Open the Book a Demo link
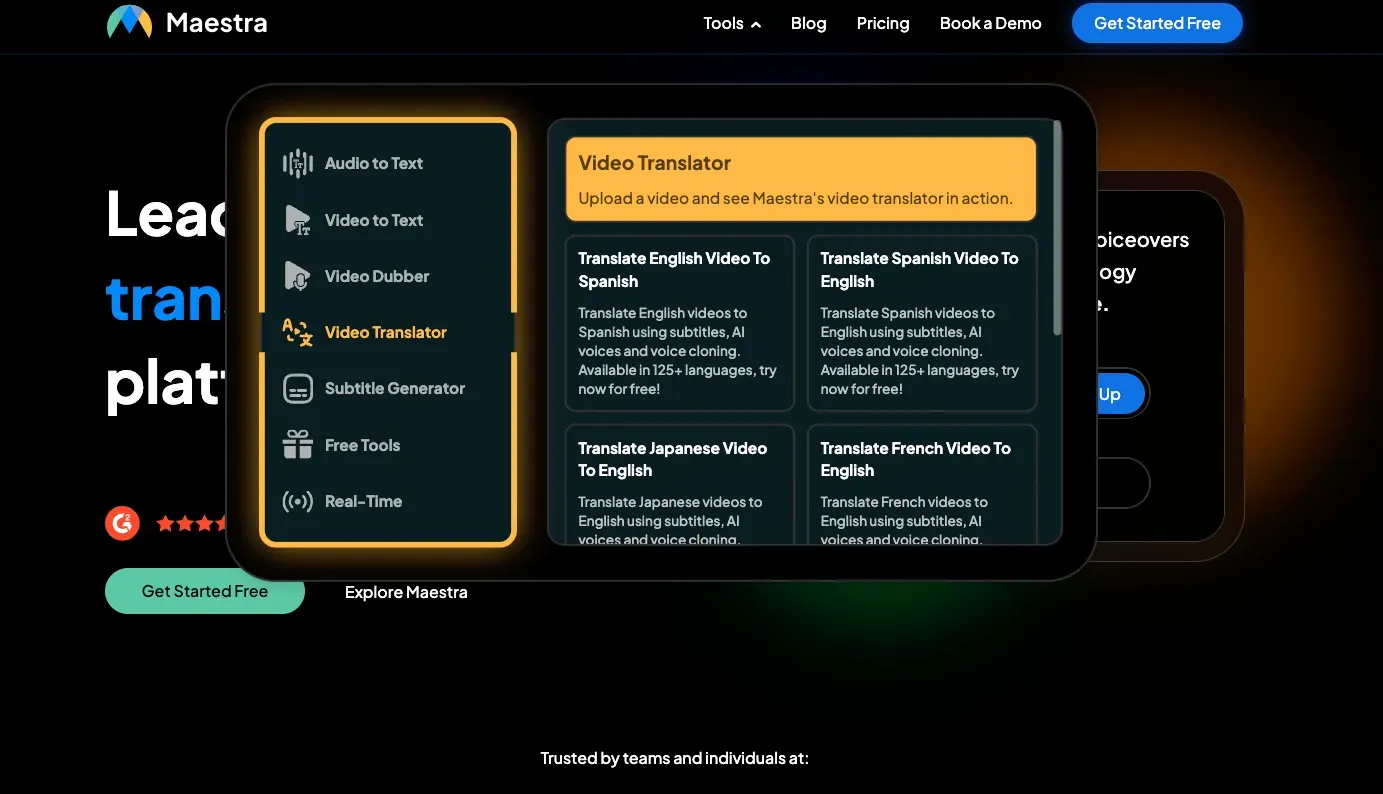The image size is (1383, 794). [x=990, y=23]
